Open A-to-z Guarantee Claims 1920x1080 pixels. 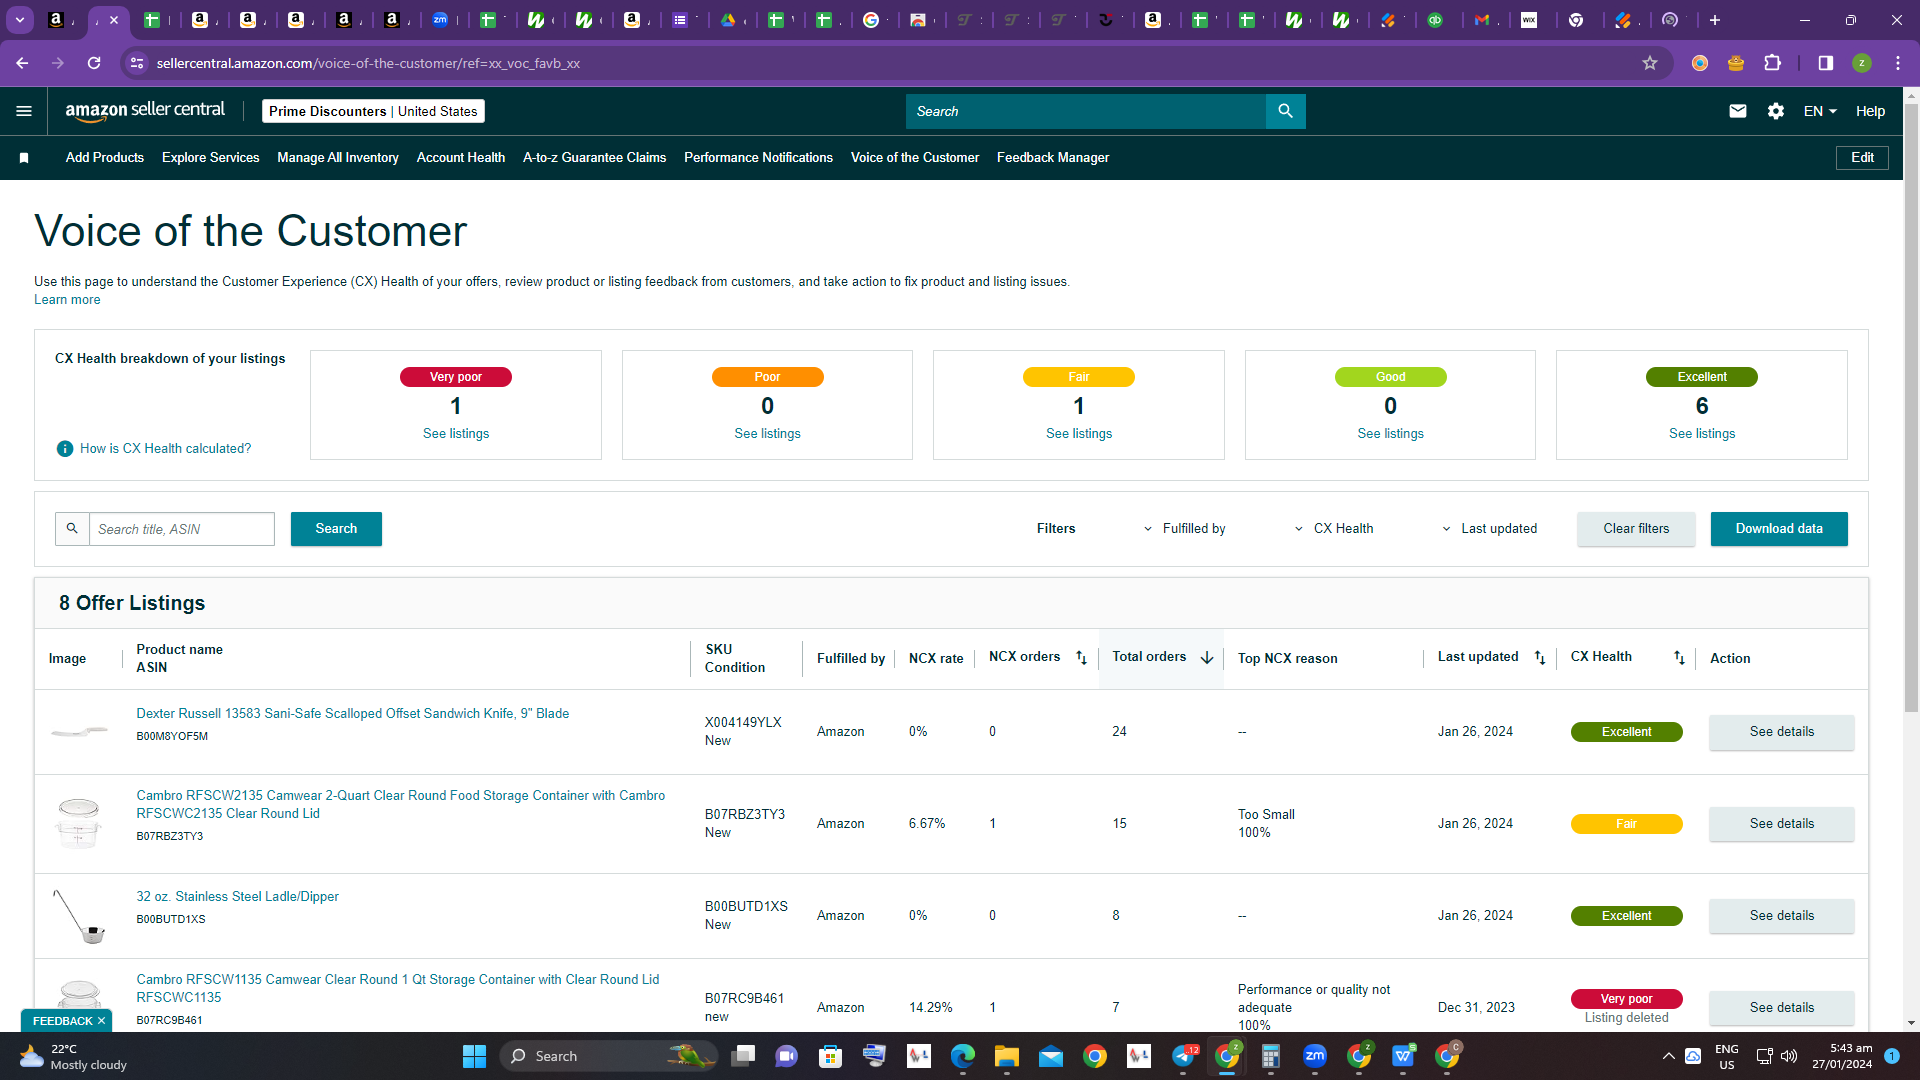pyautogui.click(x=594, y=158)
